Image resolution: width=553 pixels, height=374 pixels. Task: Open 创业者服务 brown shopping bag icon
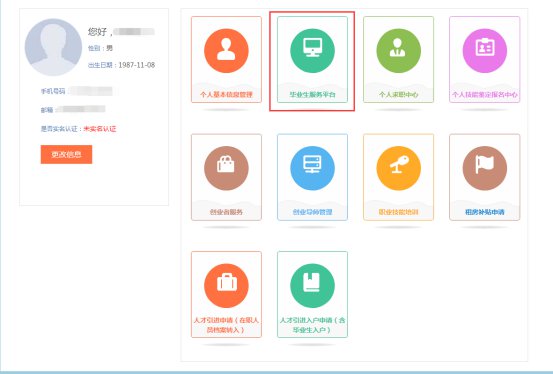coord(226,168)
